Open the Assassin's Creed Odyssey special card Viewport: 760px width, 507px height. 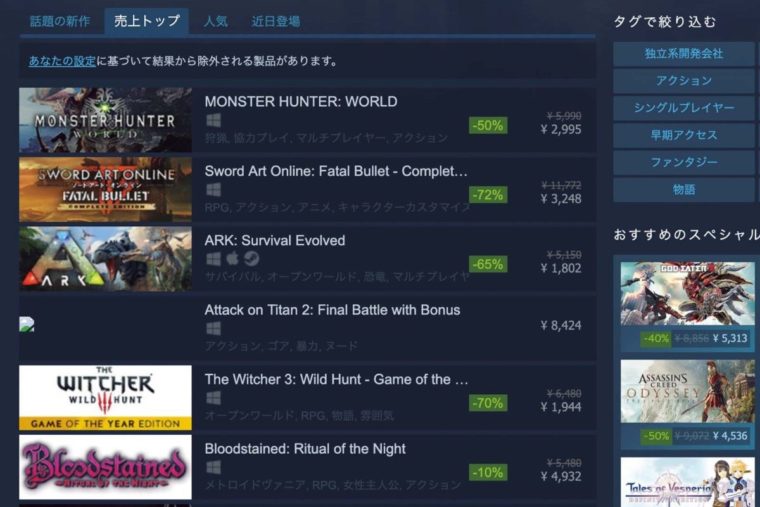[x=687, y=403]
